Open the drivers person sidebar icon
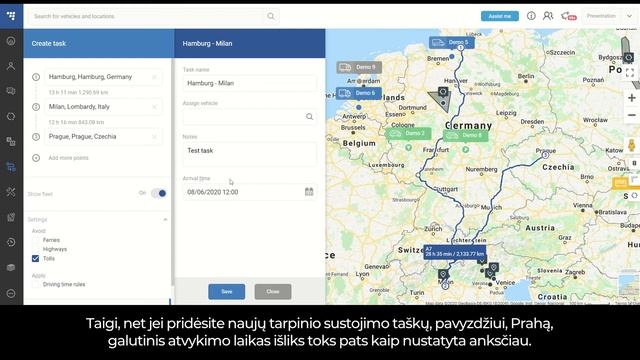Screen dimensions: 640x360 pos(11,66)
